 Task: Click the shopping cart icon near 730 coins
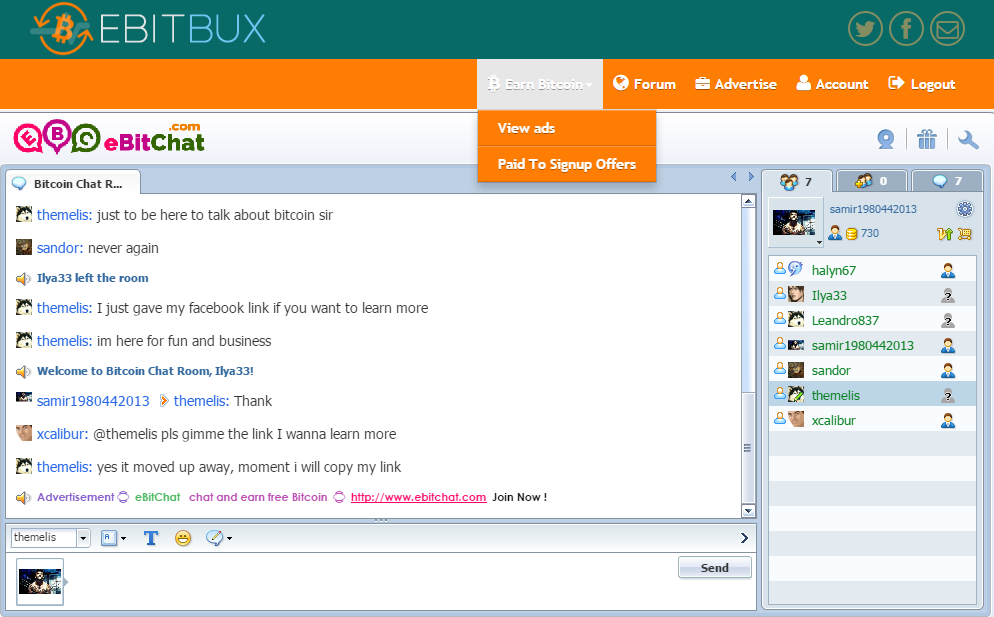tap(964, 233)
